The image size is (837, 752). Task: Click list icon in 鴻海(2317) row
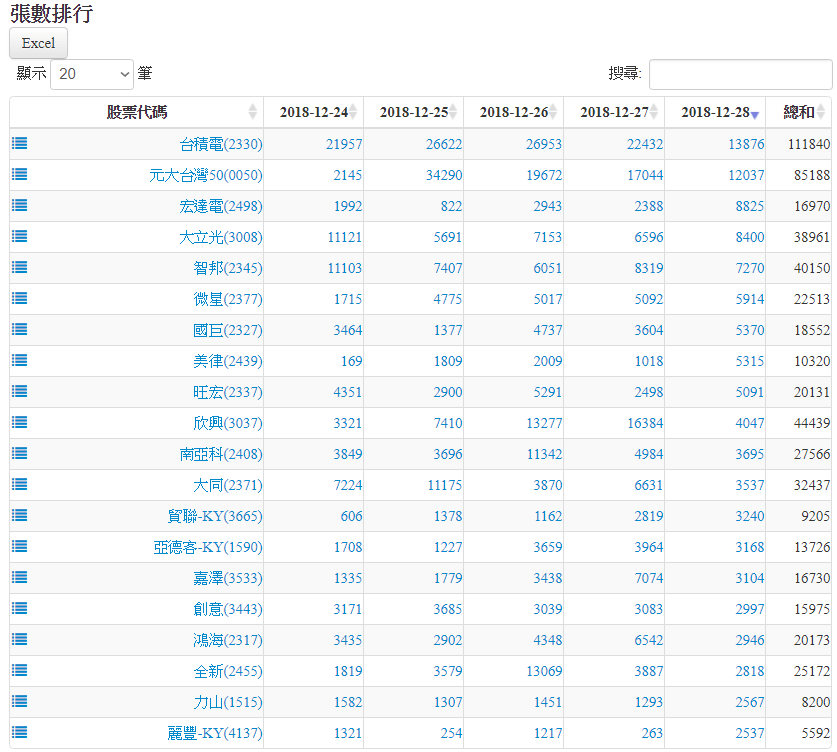pos(20,640)
